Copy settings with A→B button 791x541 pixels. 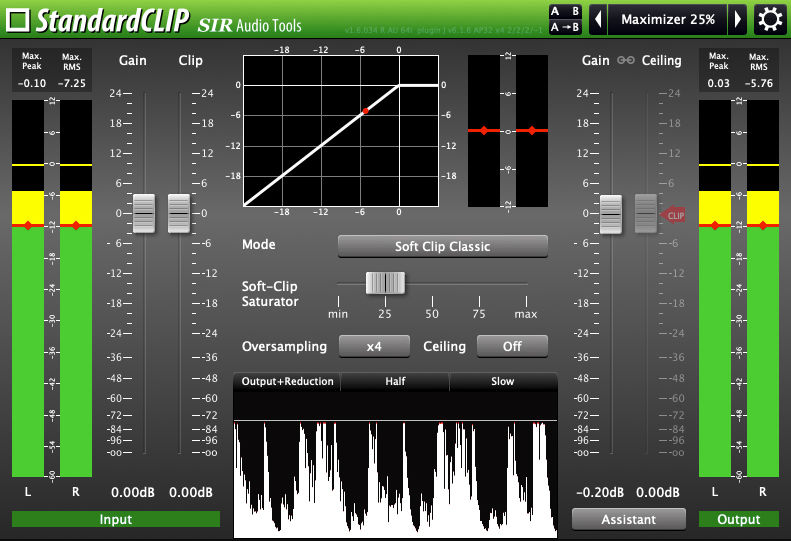point(565,27)
